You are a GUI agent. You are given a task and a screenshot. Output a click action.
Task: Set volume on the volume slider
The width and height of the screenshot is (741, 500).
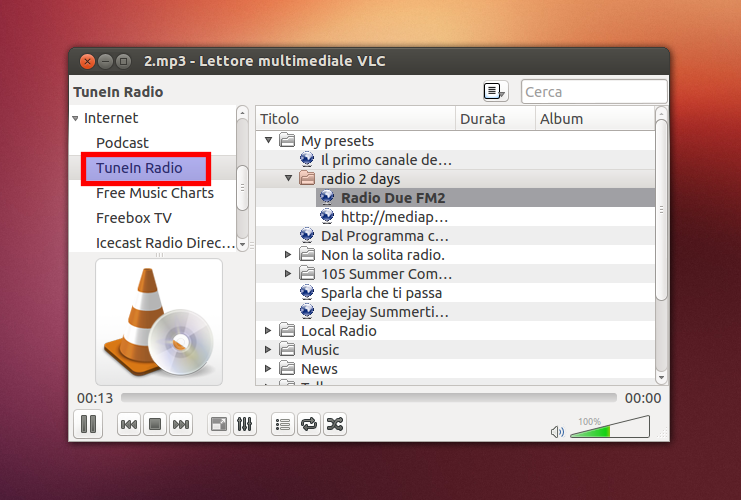click(610, 427)
